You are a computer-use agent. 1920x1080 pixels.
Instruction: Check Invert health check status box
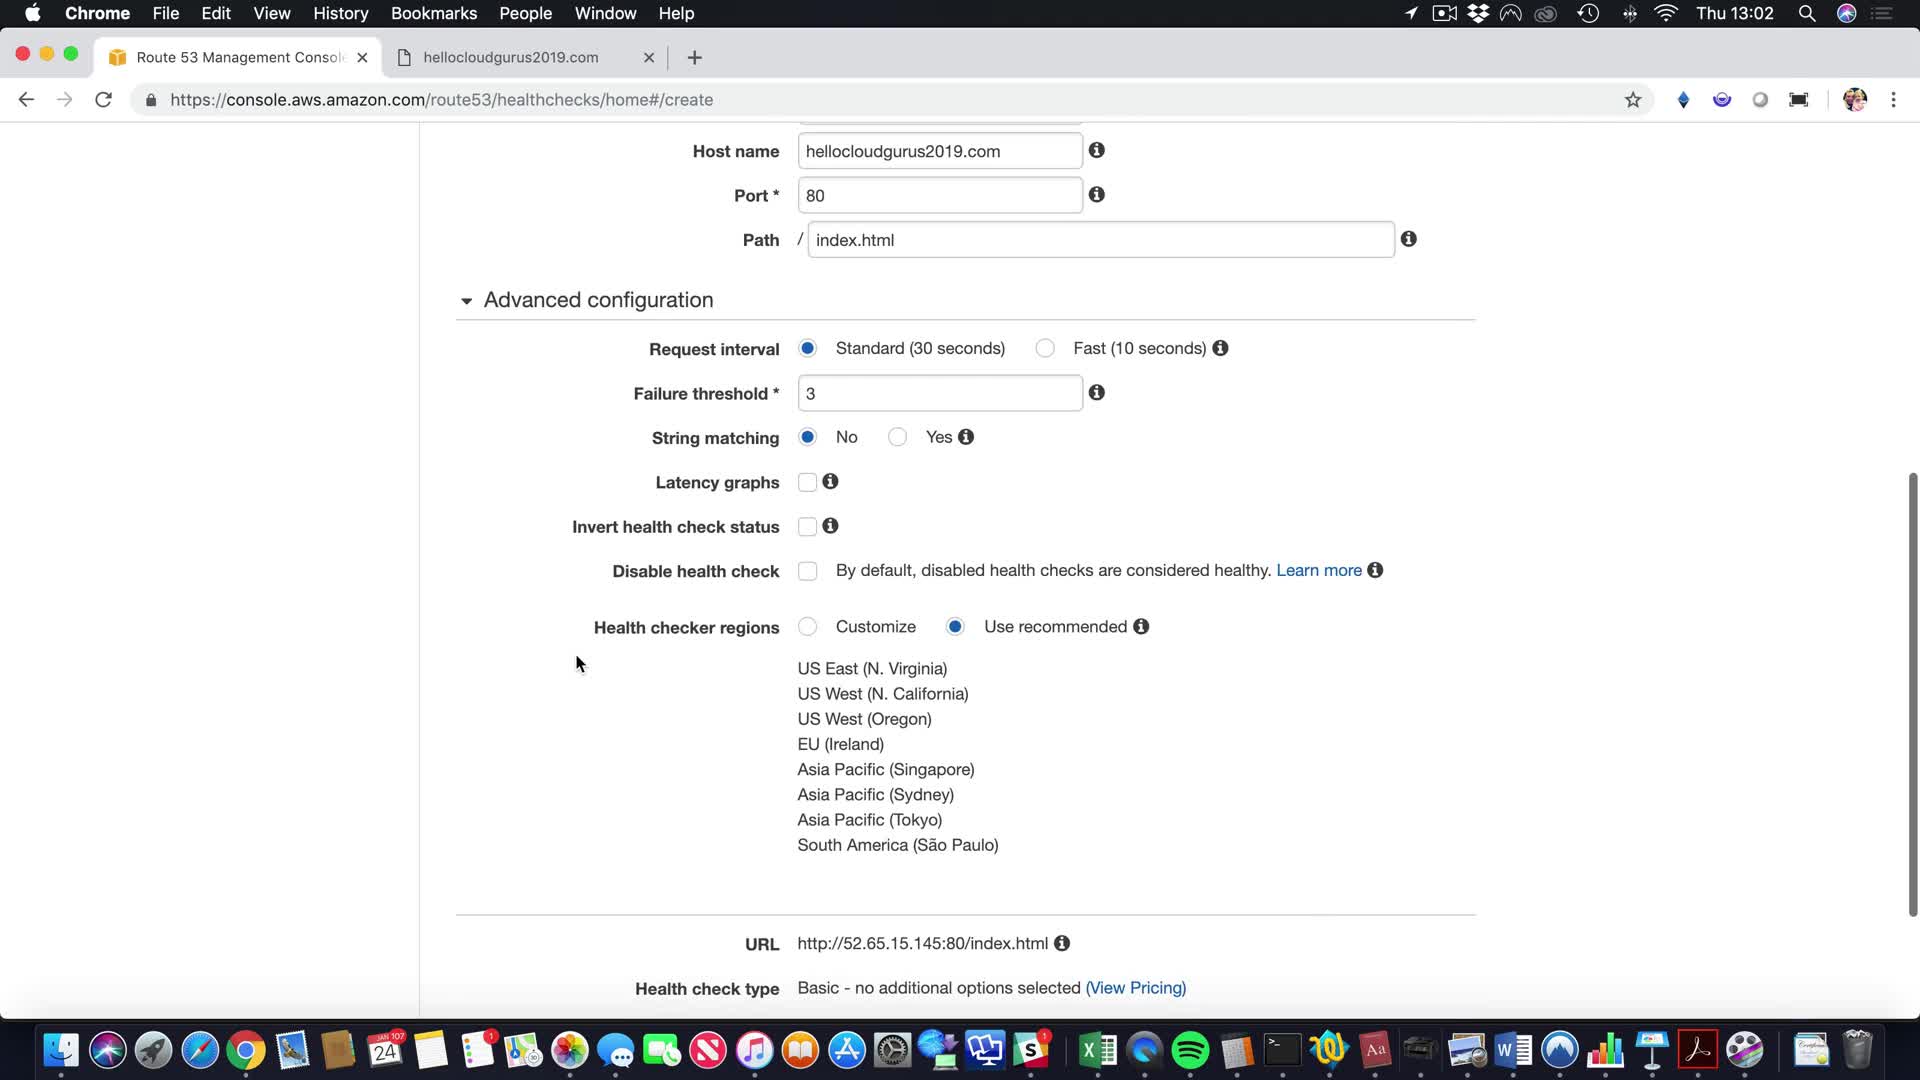807,527
